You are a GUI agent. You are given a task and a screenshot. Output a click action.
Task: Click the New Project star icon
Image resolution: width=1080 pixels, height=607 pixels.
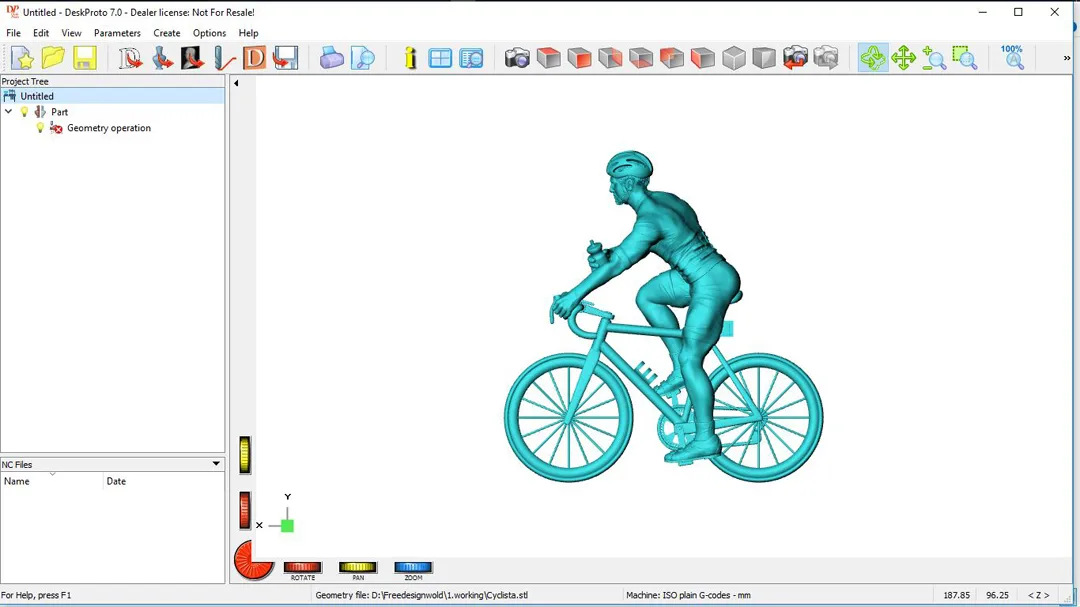click(22, 58)
